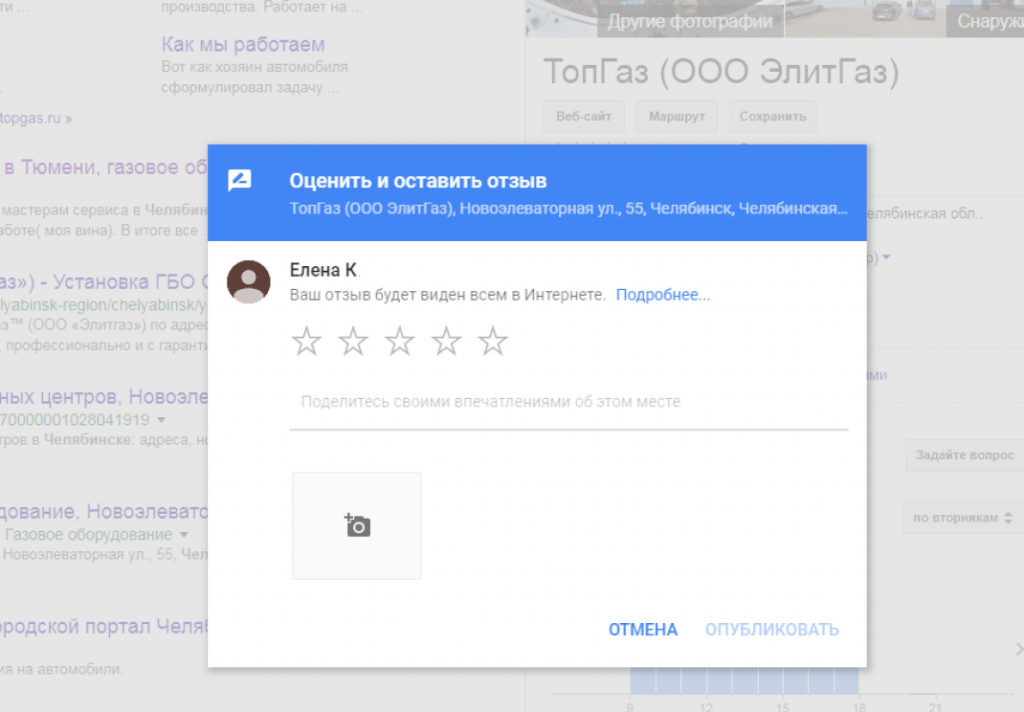Viewport: 1024px width, 712px height.
Task: Click the dialog title 'Оценить и оставить отзыв'
Action: pos(418,181)
